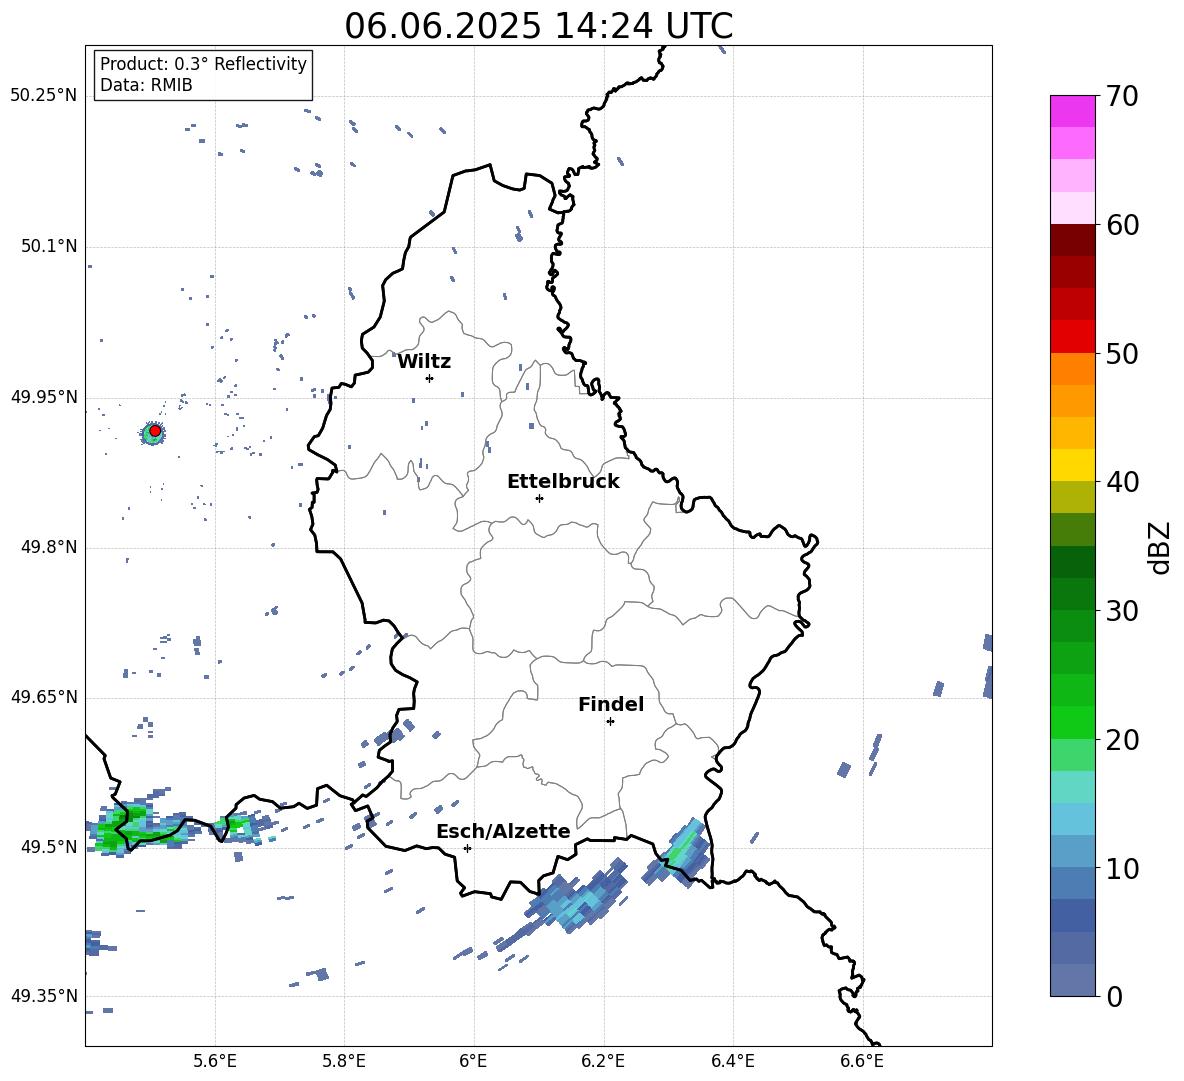Pick the magenta swatch at top of colorbar

pyautogui.click(x=1072, y=112)
